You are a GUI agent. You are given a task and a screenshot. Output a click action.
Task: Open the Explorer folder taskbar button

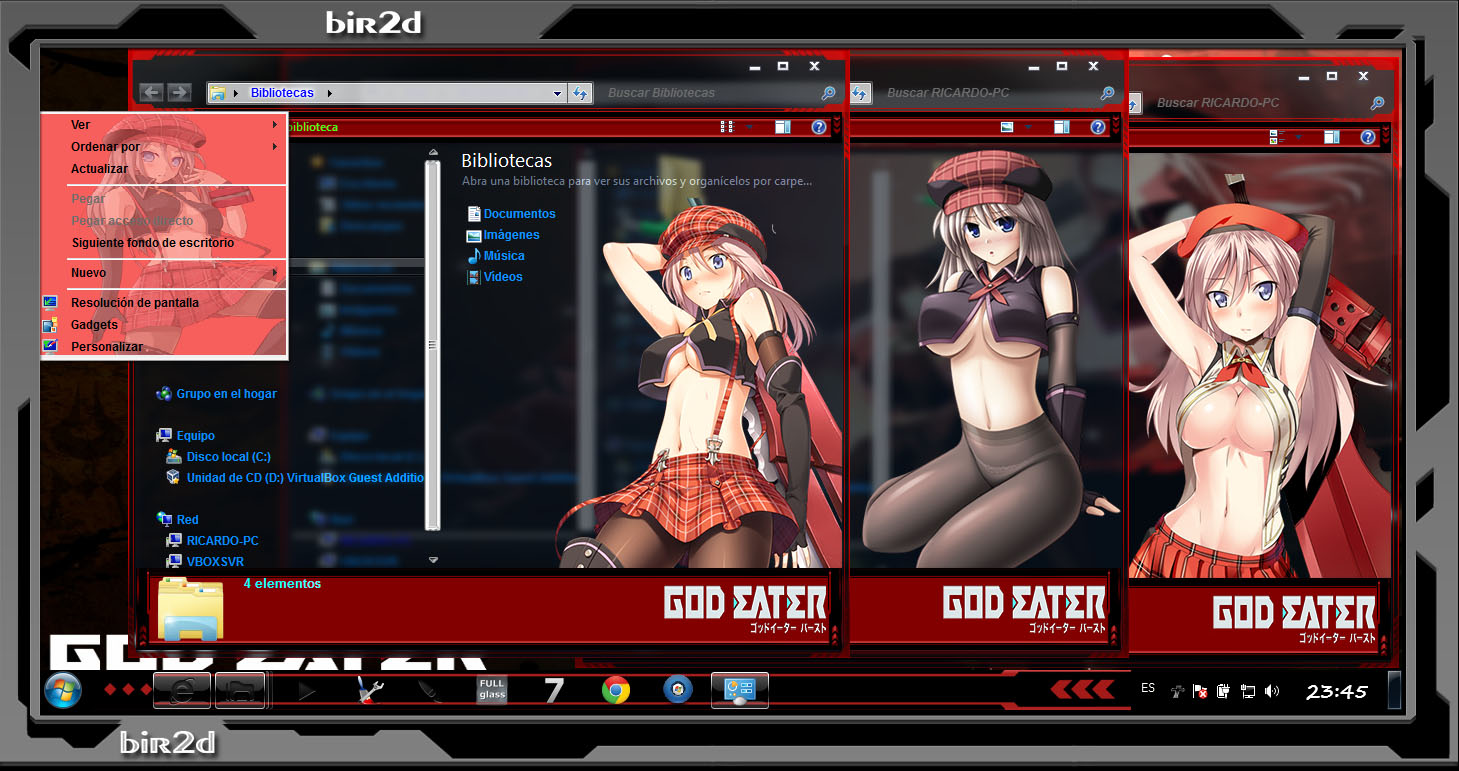coord(240,691)
